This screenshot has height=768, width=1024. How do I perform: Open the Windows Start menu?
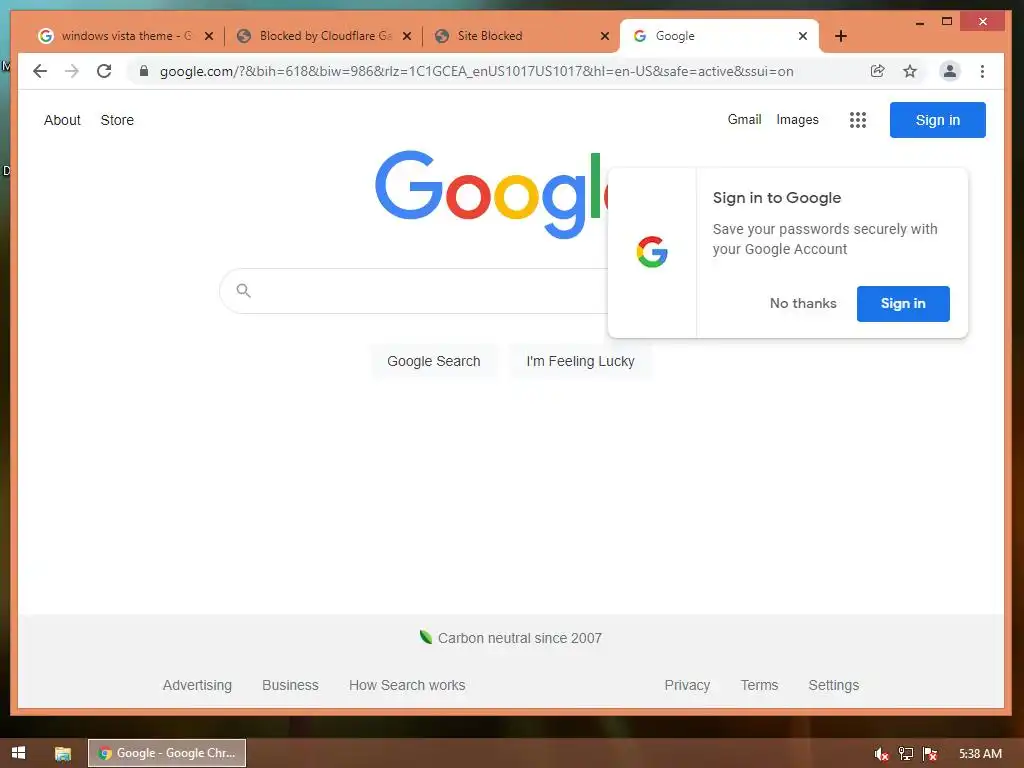[18, 753]
